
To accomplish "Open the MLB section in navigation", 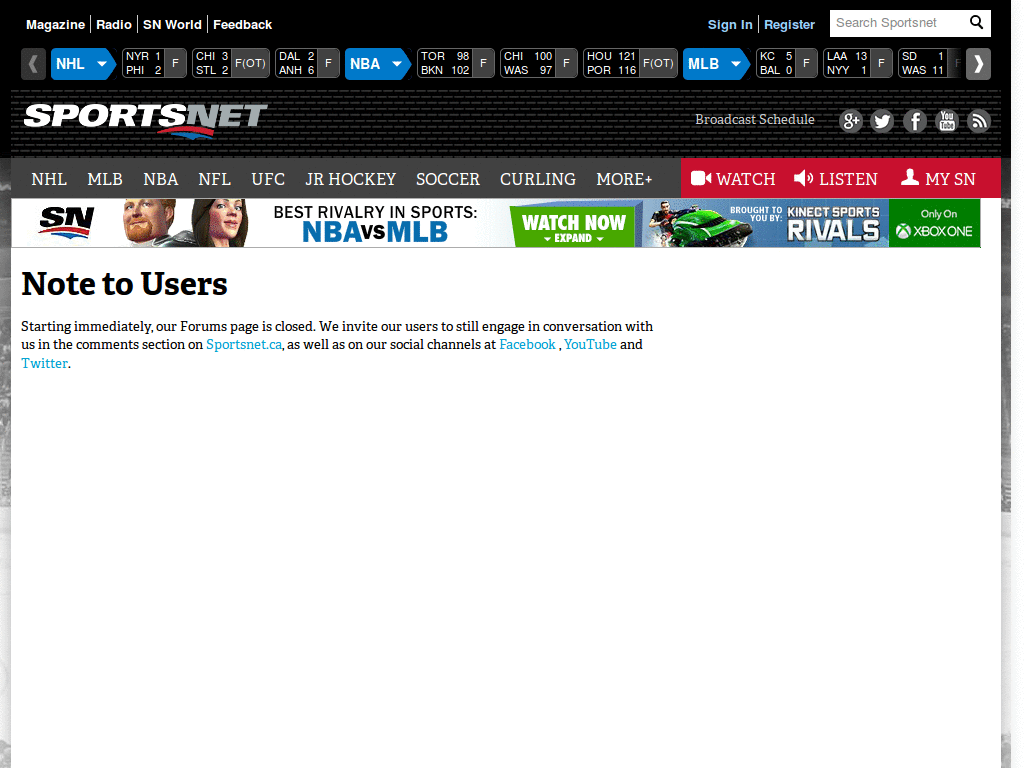I will [105, 179].
